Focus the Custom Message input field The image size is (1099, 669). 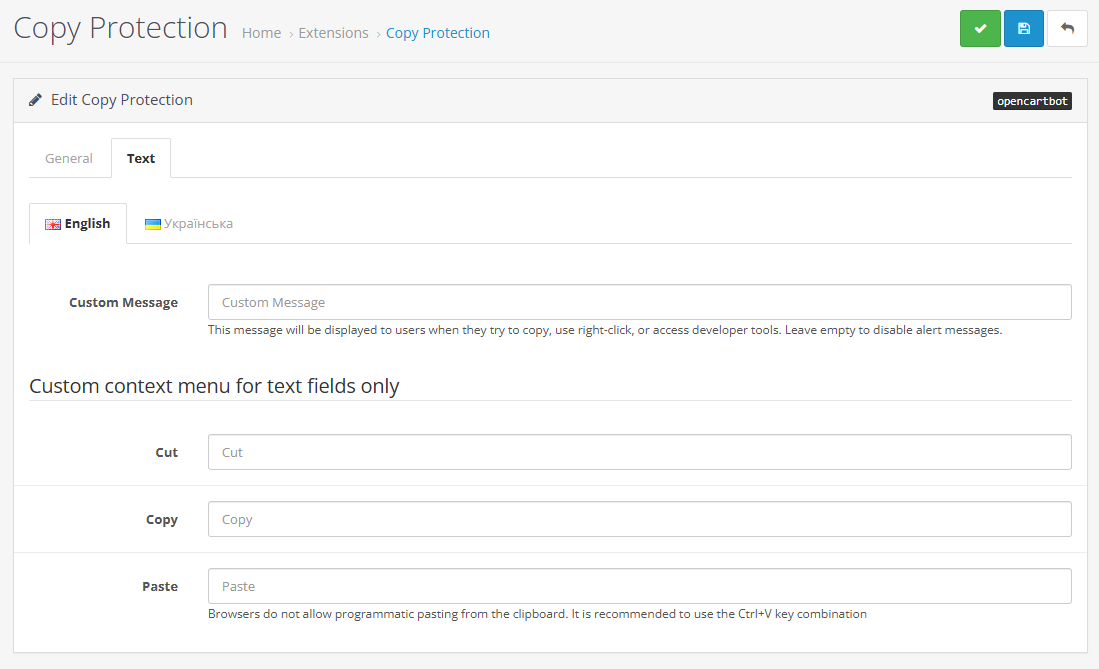[639, 302]
